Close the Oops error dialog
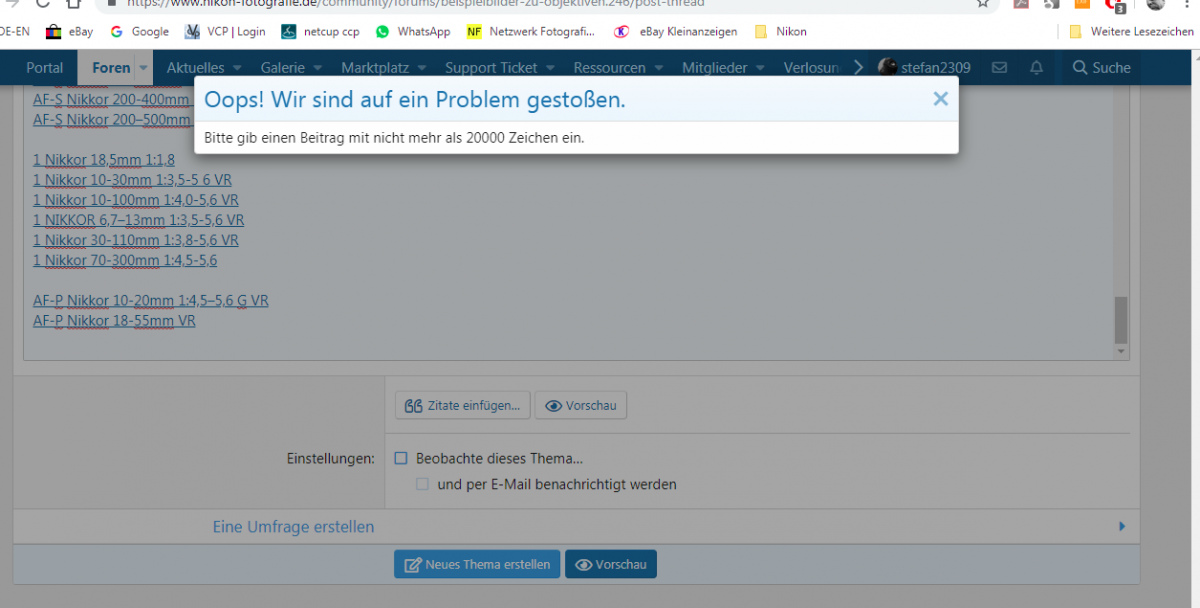Screen dimensions: 1200x608 coord(940,99)
